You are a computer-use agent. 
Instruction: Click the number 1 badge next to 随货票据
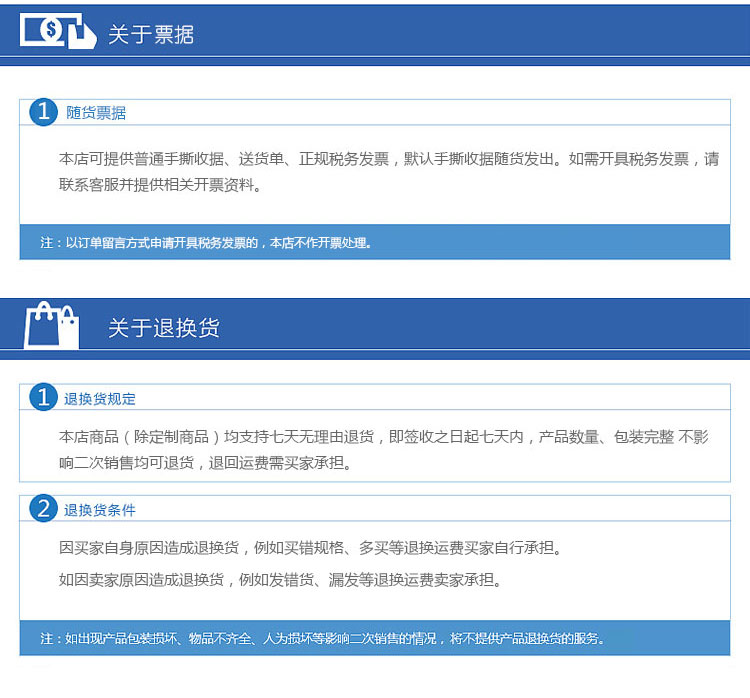pyautogui.click(x=44, y=112)
